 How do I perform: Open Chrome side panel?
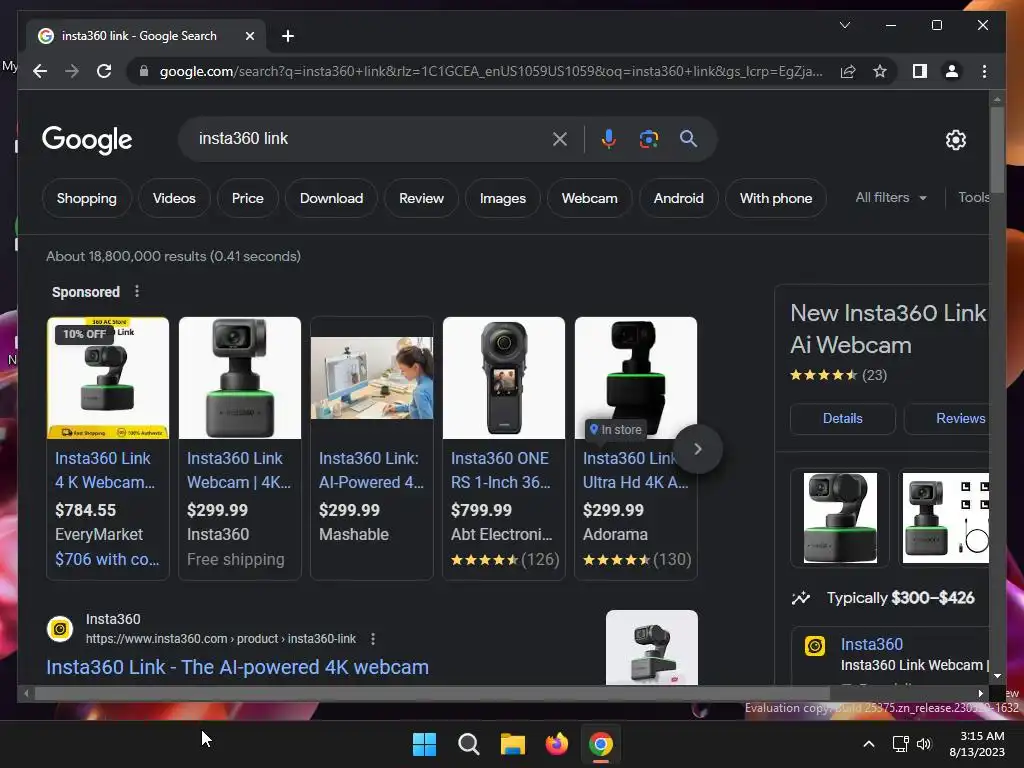click(x=920, y=71)
